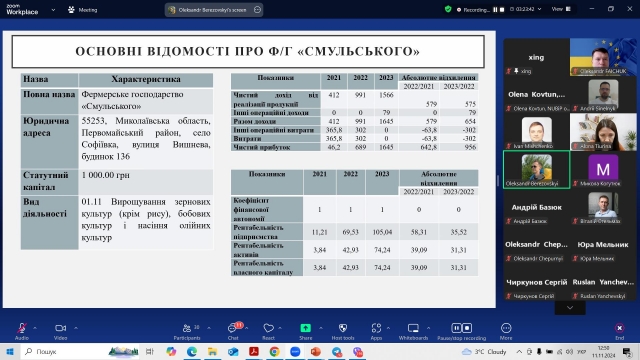Select Oleksandr Berezovskyi's video thumbnail

tap(536, 169)
